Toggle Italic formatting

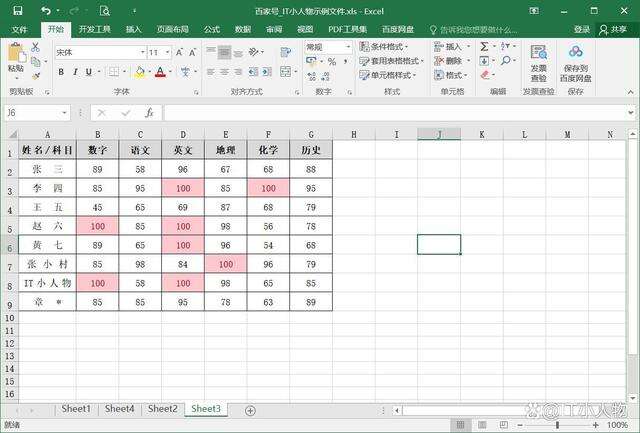click(75, 72)
